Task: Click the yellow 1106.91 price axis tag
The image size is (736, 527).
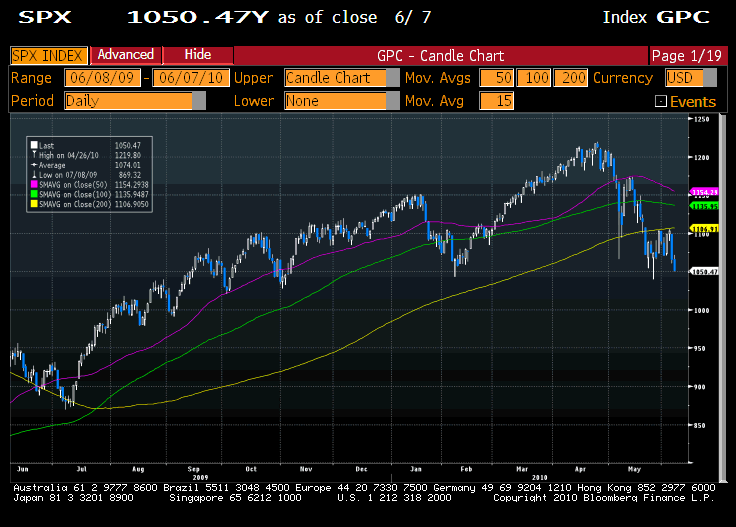Action: pos(707,229)
